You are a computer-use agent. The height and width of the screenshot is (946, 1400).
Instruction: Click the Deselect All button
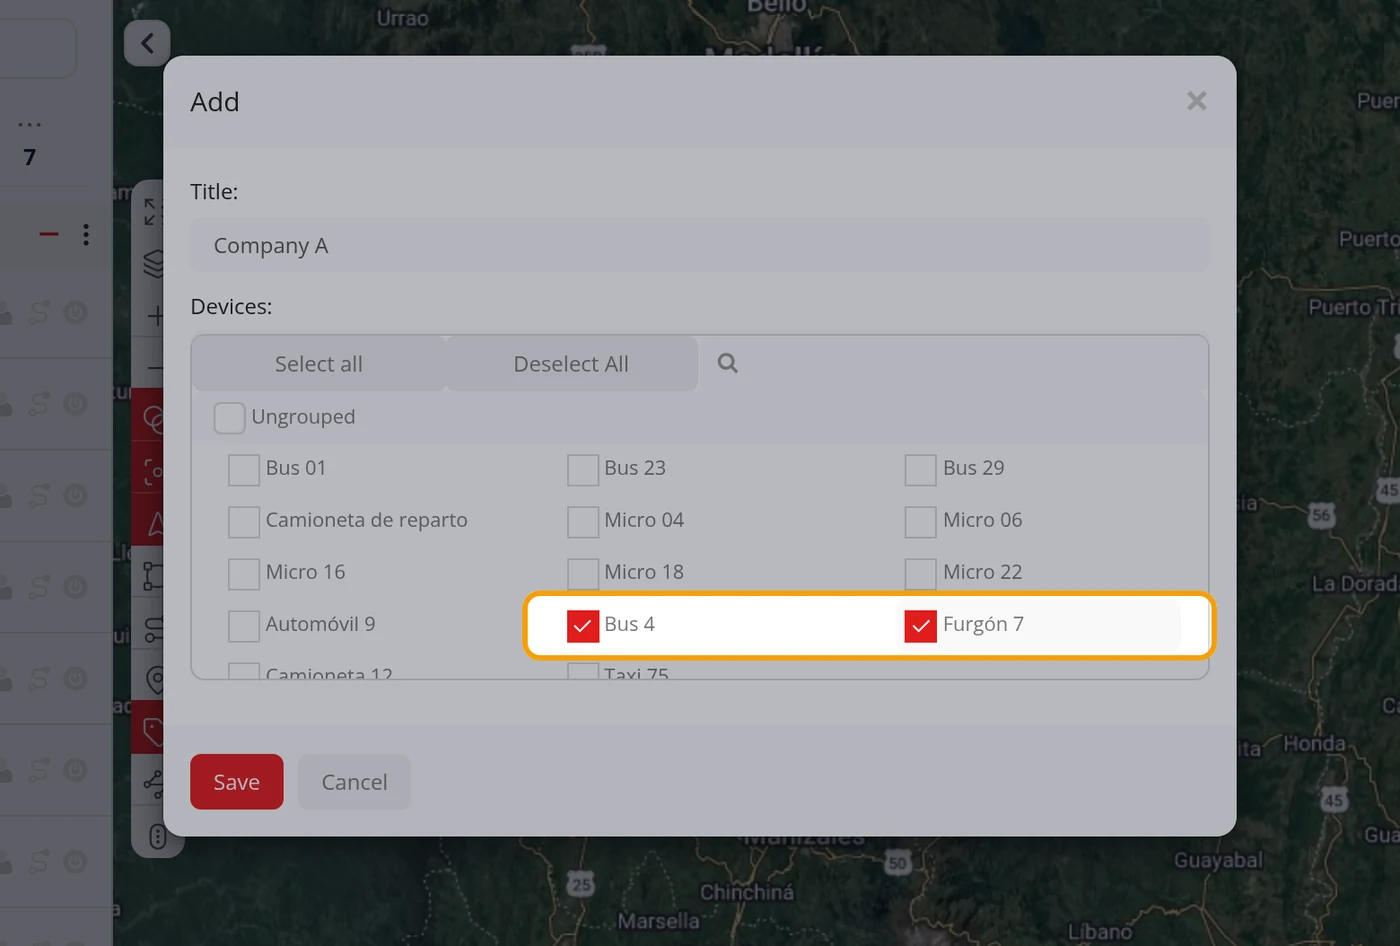click(571, 364)
